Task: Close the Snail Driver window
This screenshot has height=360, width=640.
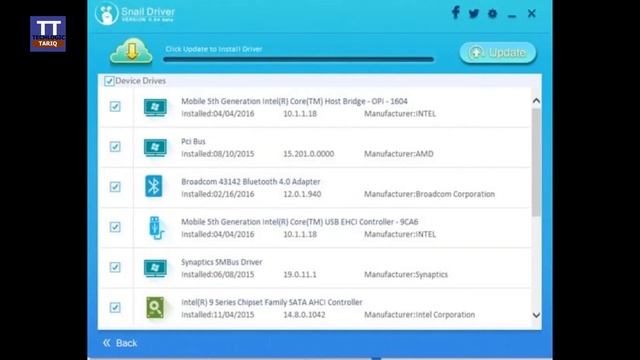Action: [x=531, y=13]
